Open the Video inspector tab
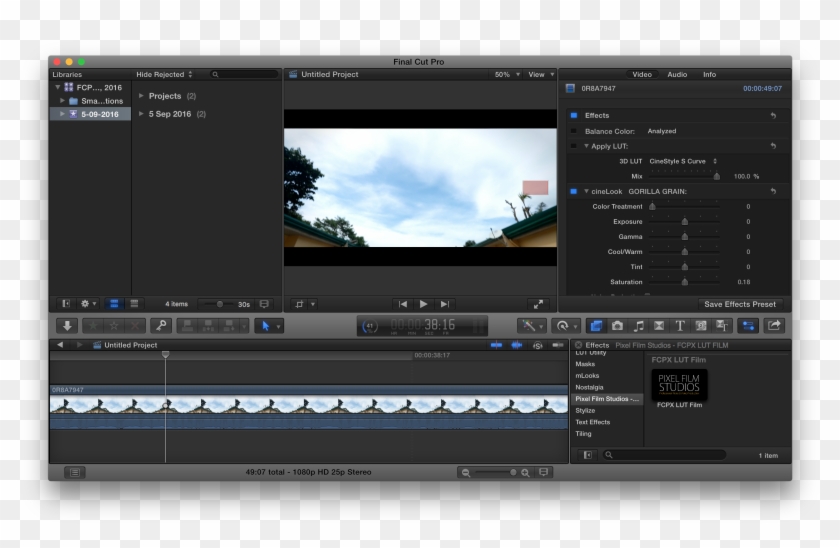This screenshot has width=840, height=548. pyautogui.click(x=642, y=74)
